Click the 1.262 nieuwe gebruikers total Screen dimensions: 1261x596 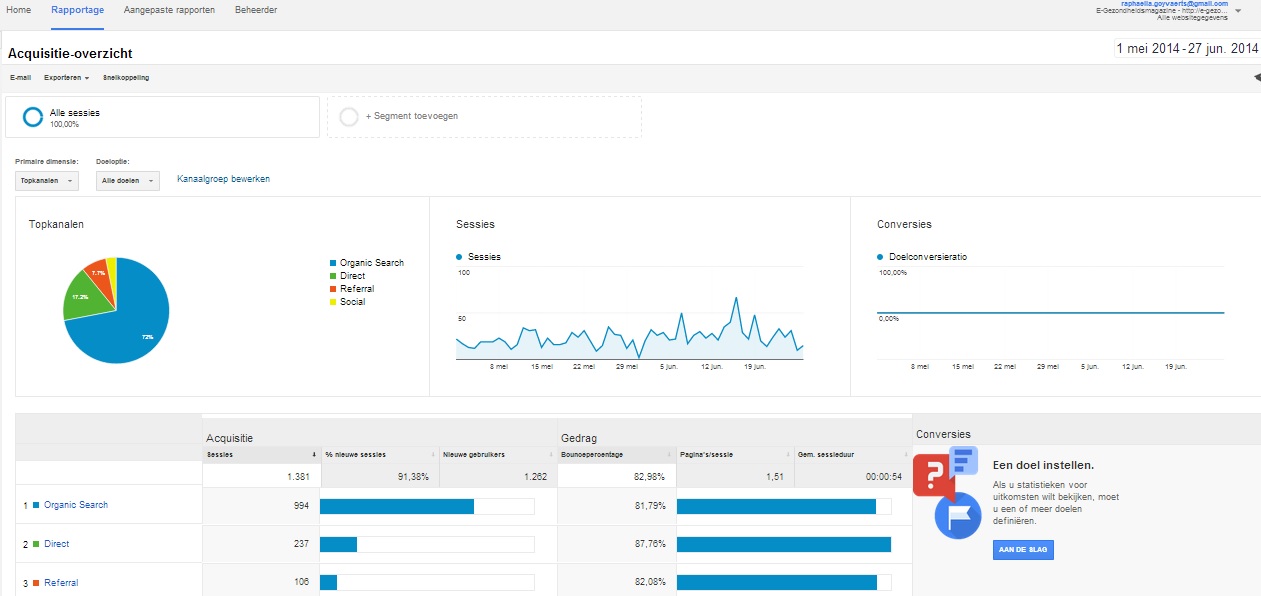(x=535, y=477)
